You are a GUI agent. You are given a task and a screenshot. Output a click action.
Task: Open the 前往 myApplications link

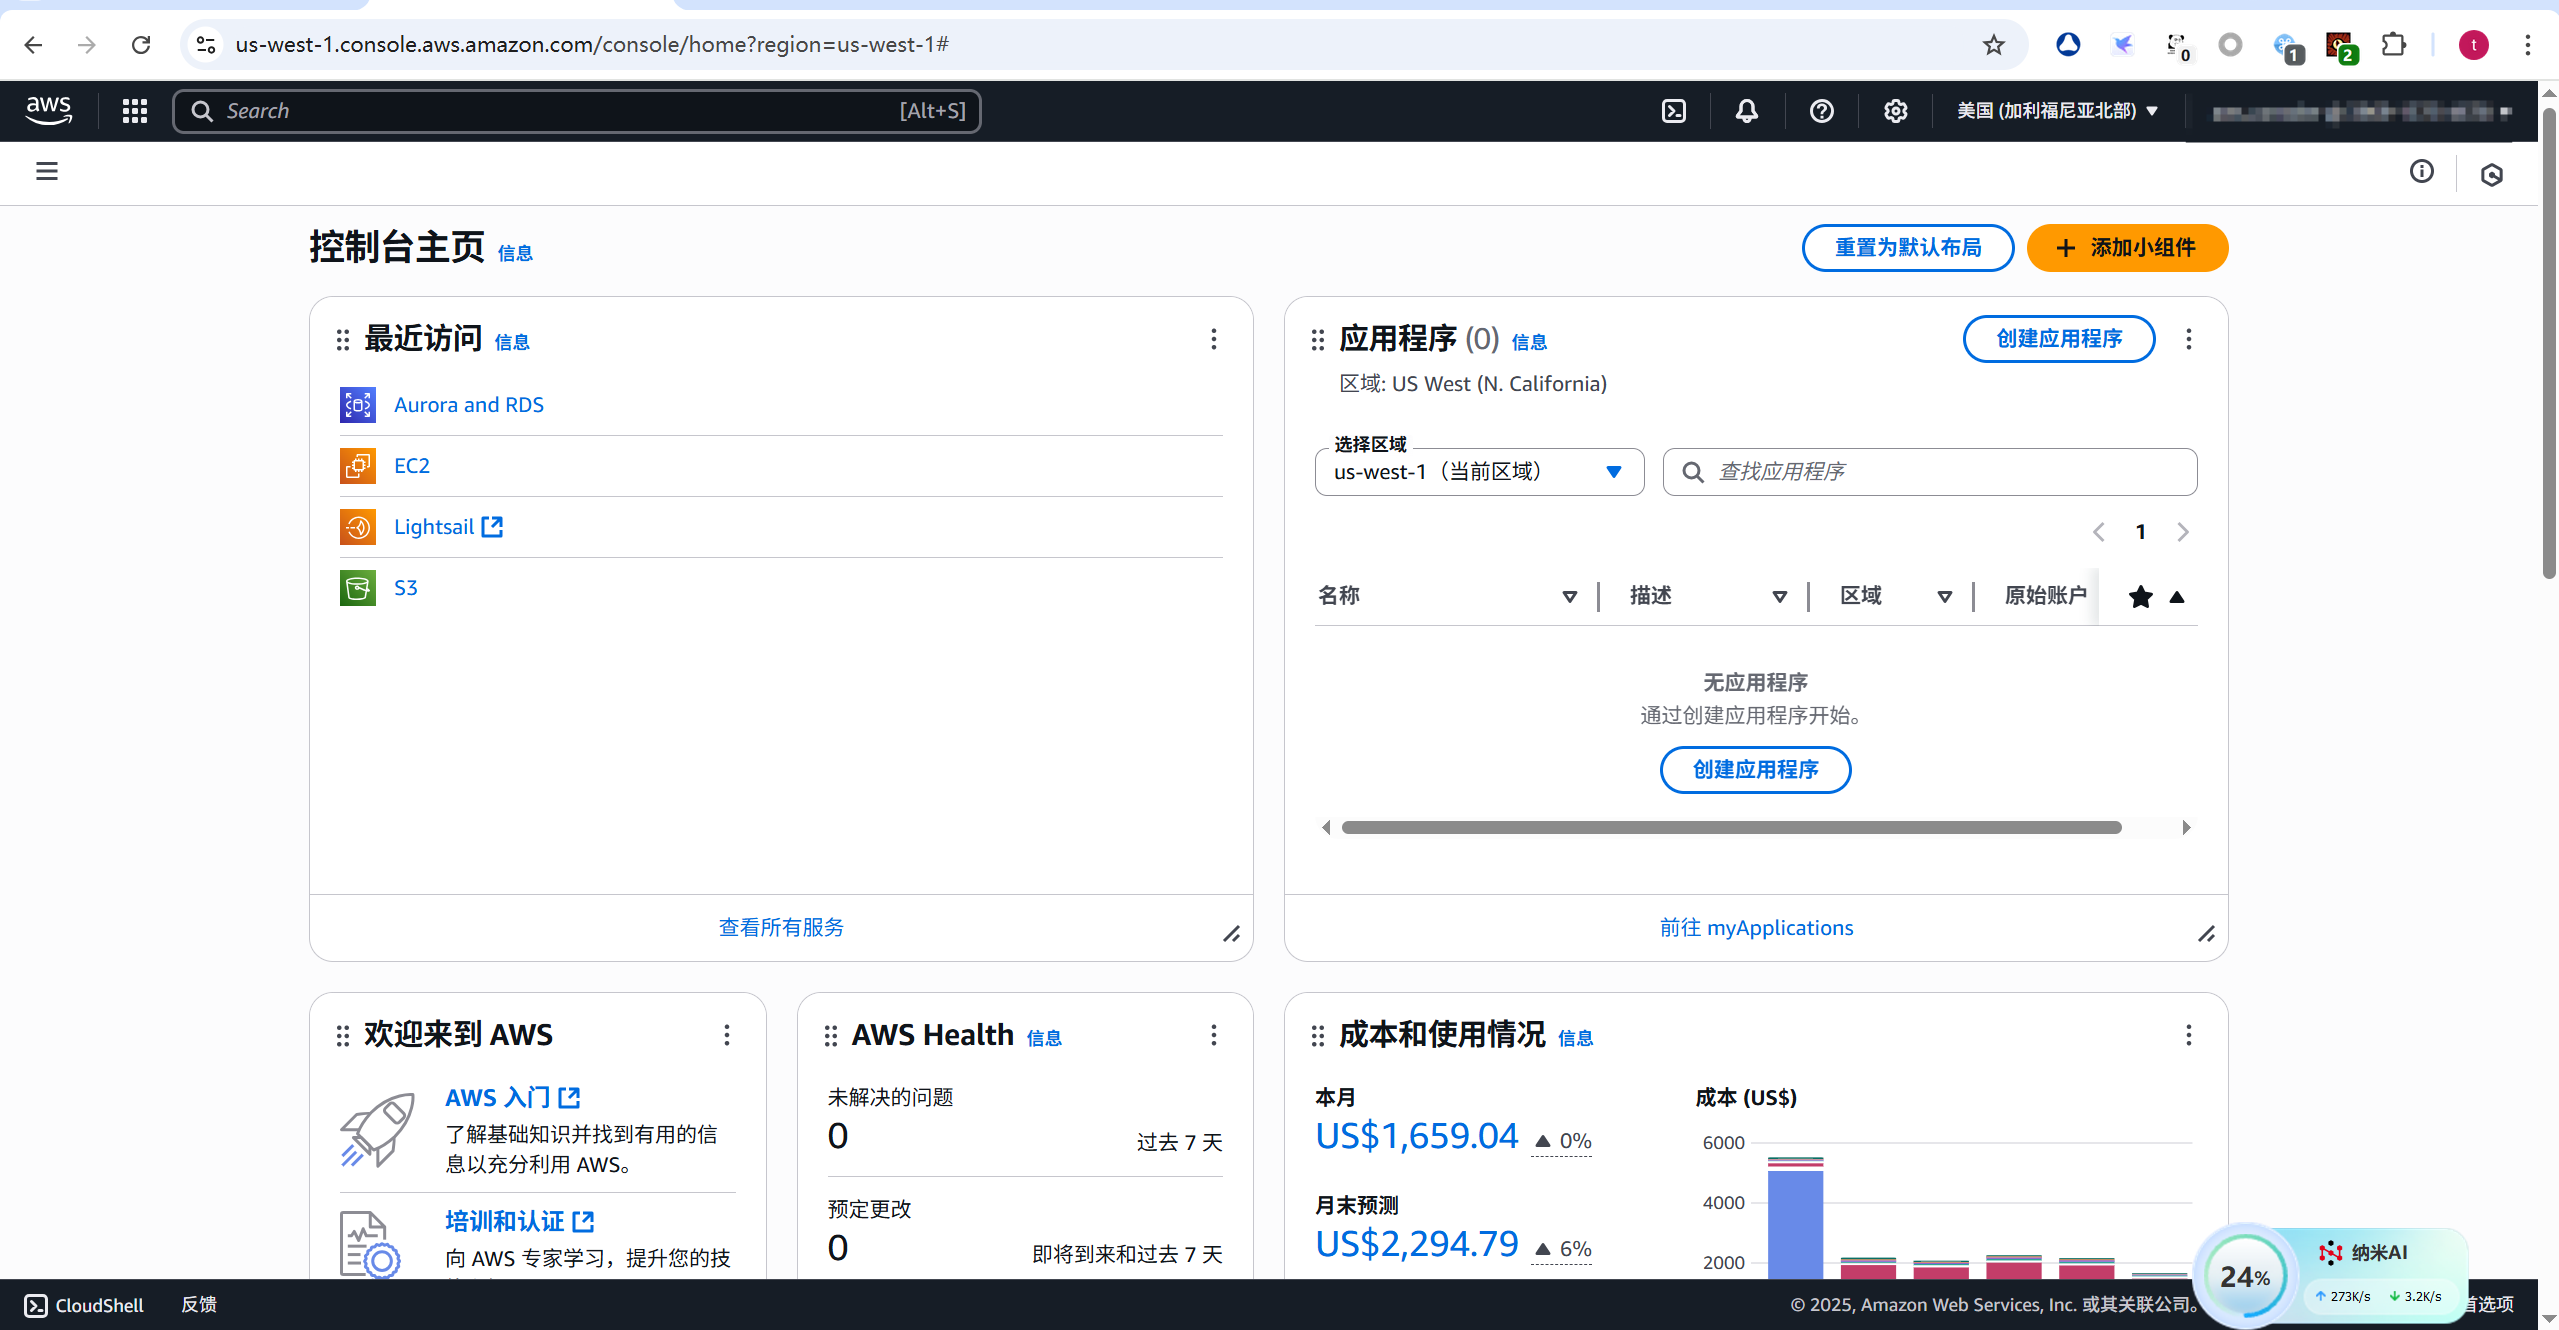[x=1756, y=928]
